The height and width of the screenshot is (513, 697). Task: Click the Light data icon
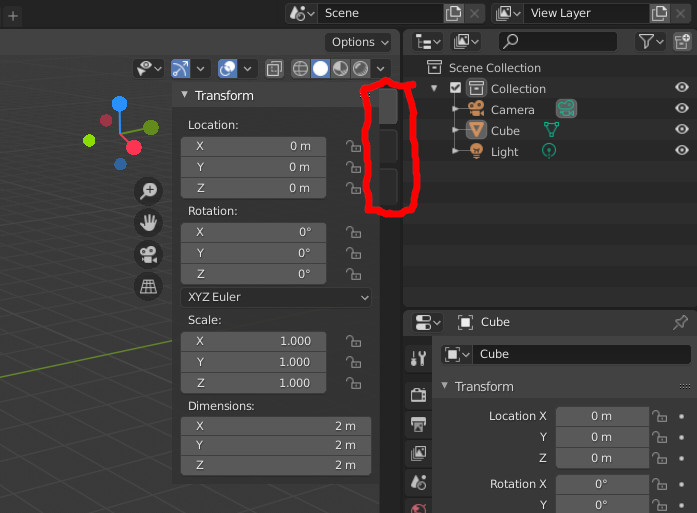click(x=549, y=151)
